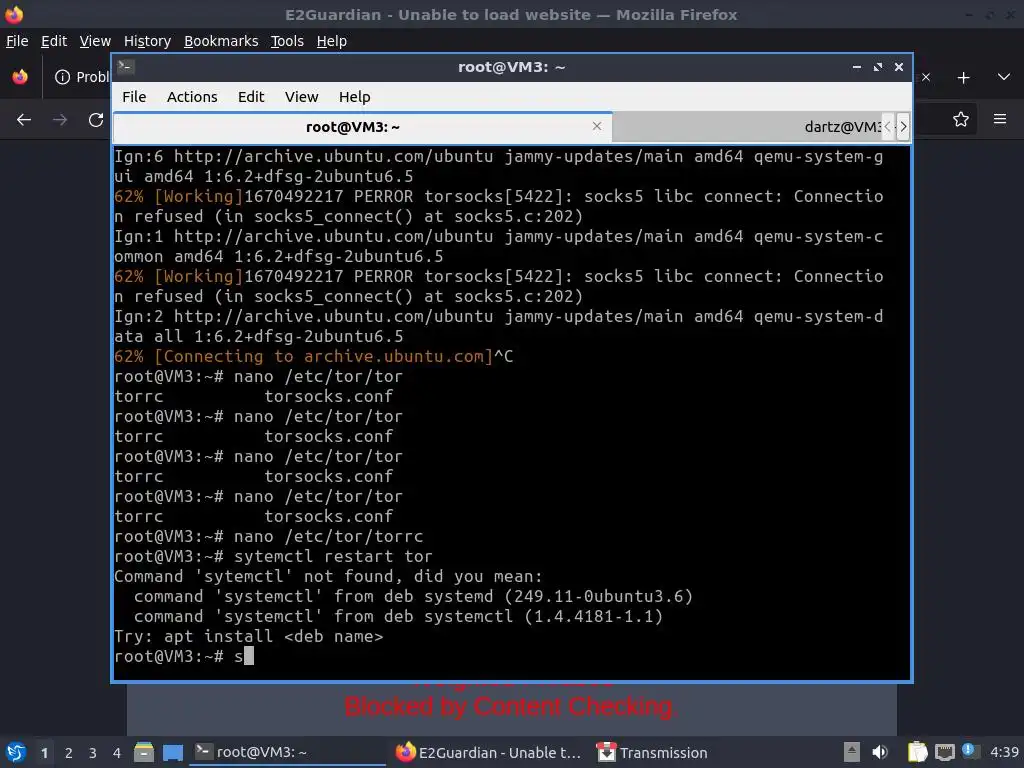This screenshot has width=1024, height=768.
Task: Open the removable media tray icon
Action: coord(851,752)
